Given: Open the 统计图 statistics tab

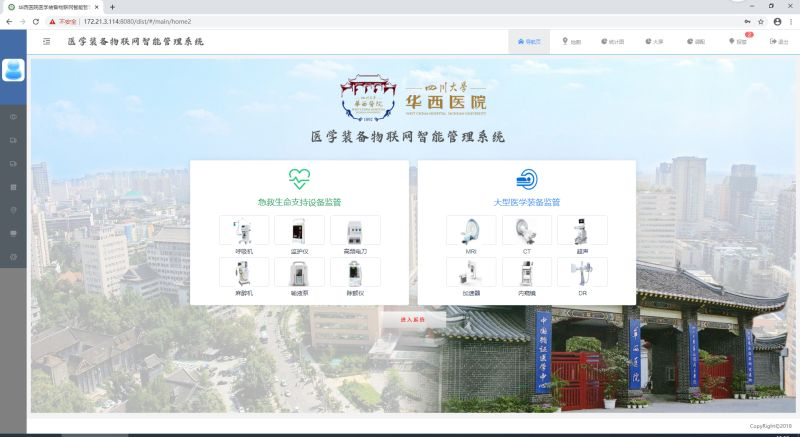Looking at the screenshot, I should pyautogui.click(x=612, y=42).
